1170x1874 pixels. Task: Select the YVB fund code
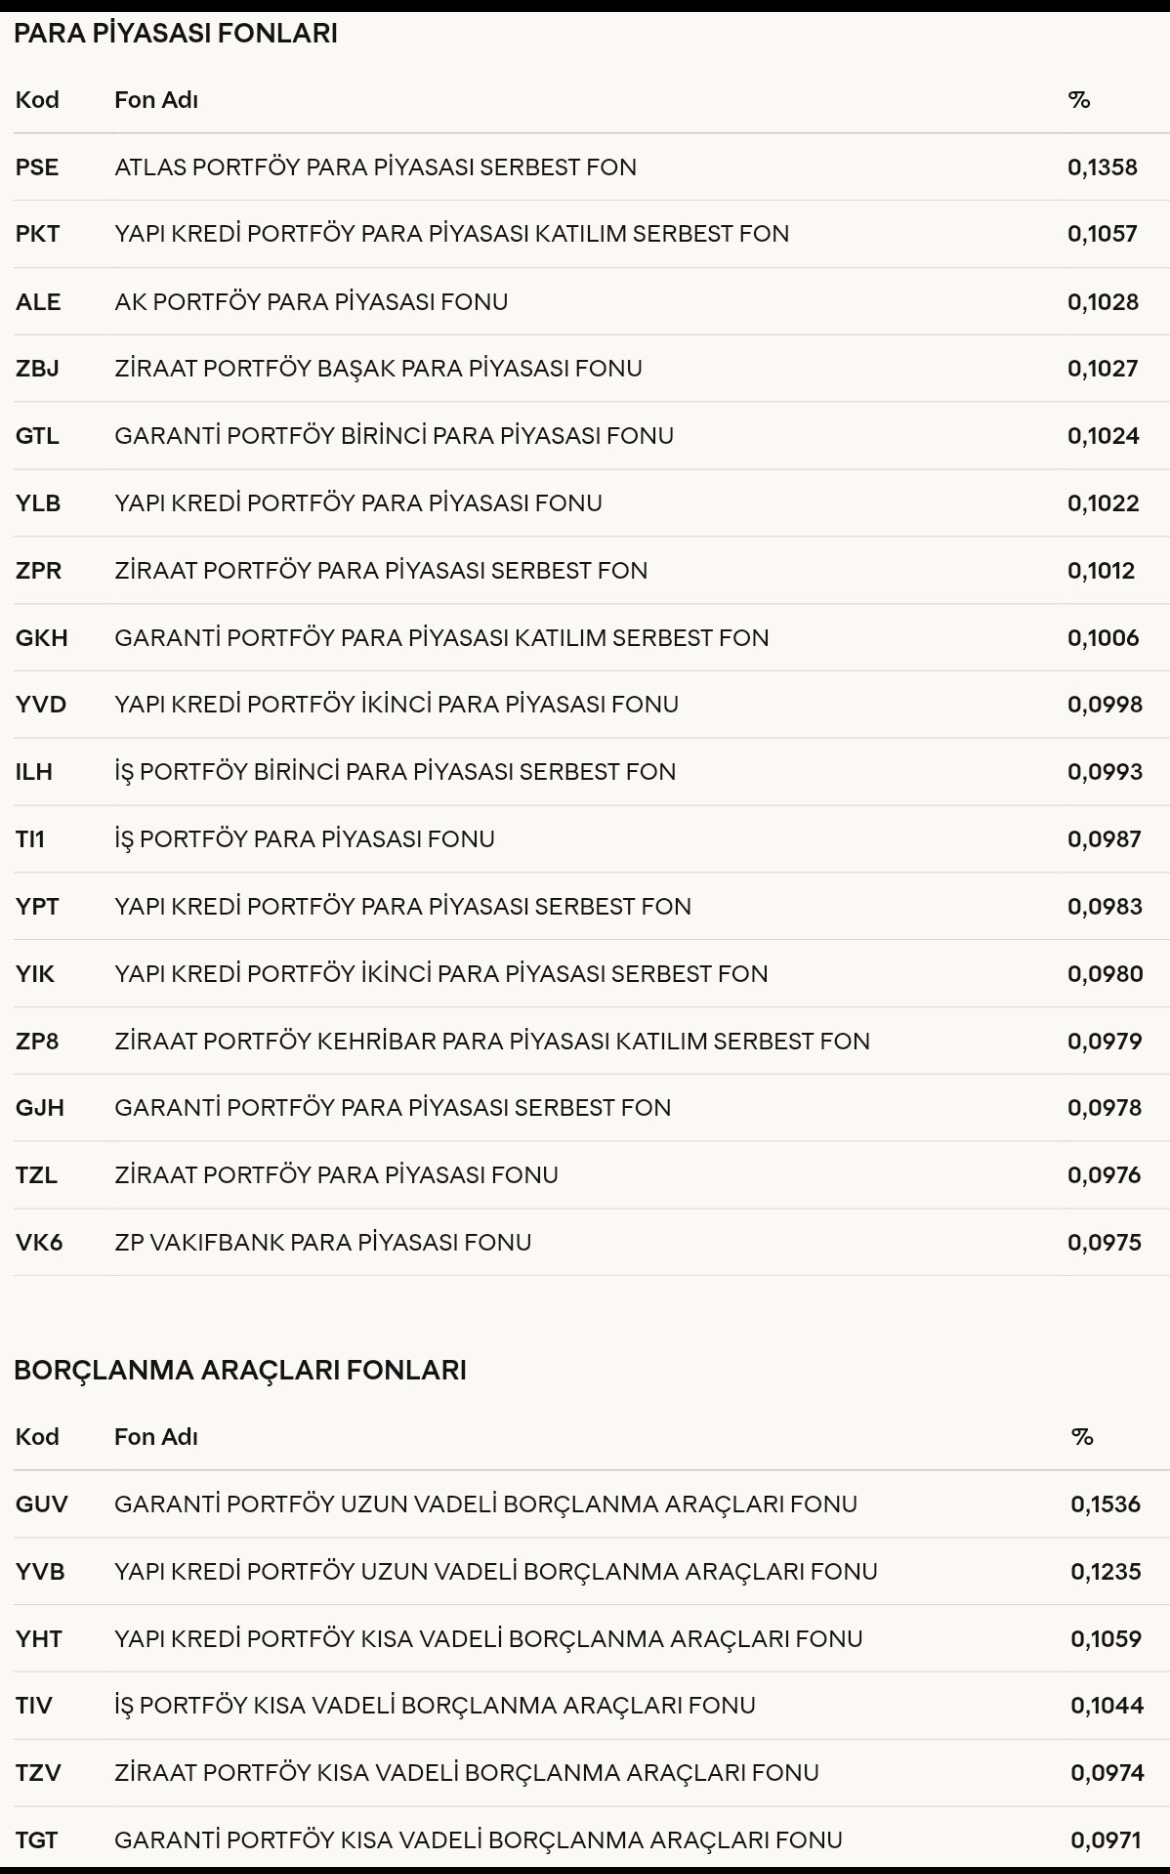point(40,1572)
